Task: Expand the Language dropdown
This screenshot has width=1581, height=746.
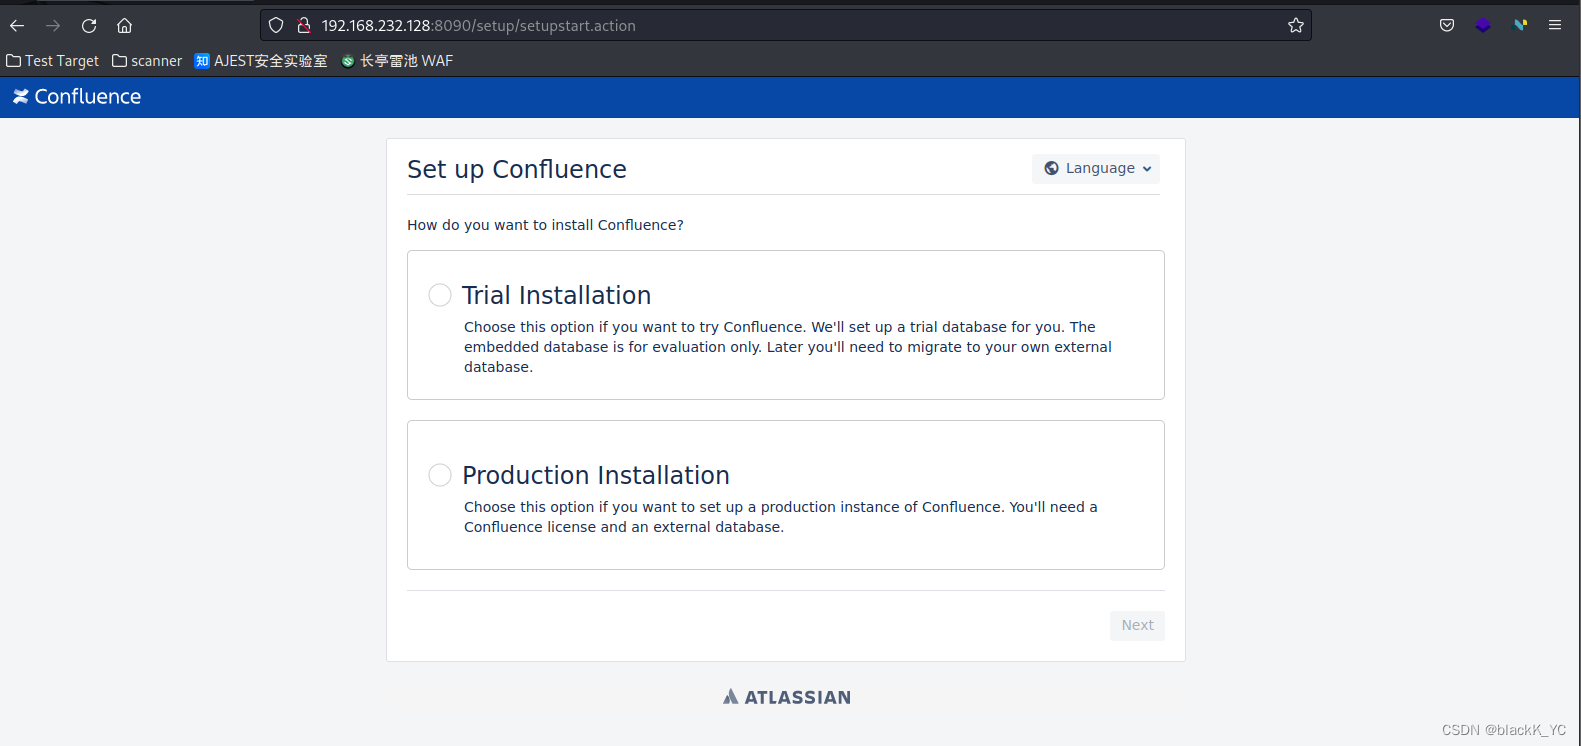Action: click(x=1096, y=168)
